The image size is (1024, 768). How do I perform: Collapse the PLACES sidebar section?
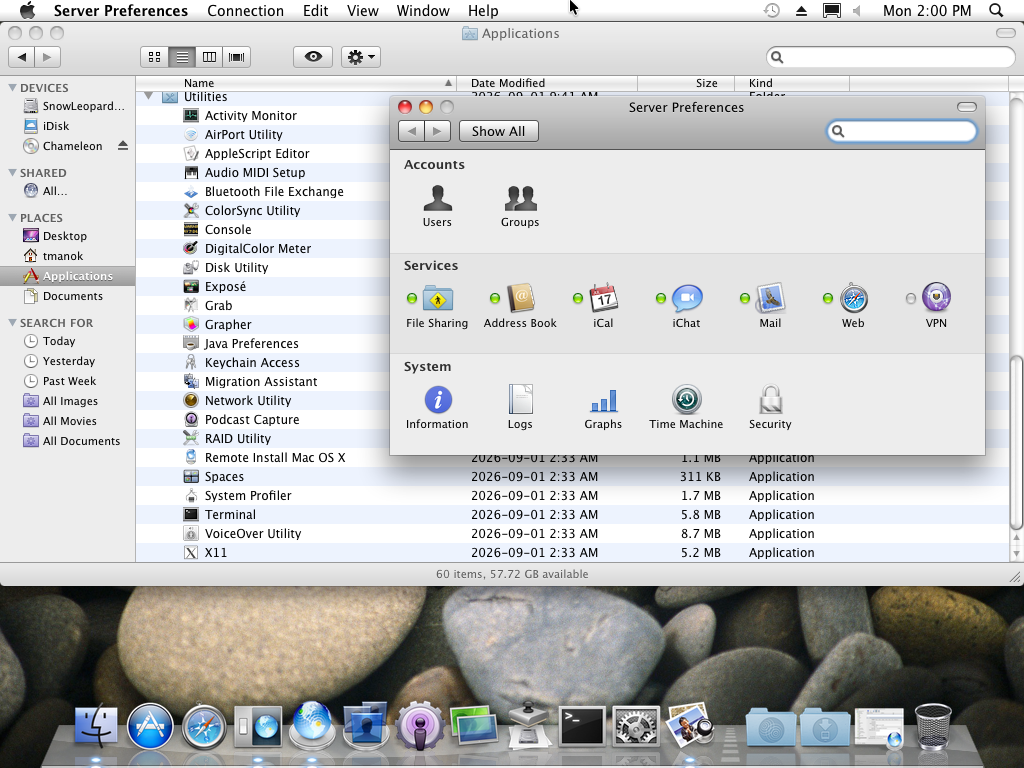coord(12,217)
